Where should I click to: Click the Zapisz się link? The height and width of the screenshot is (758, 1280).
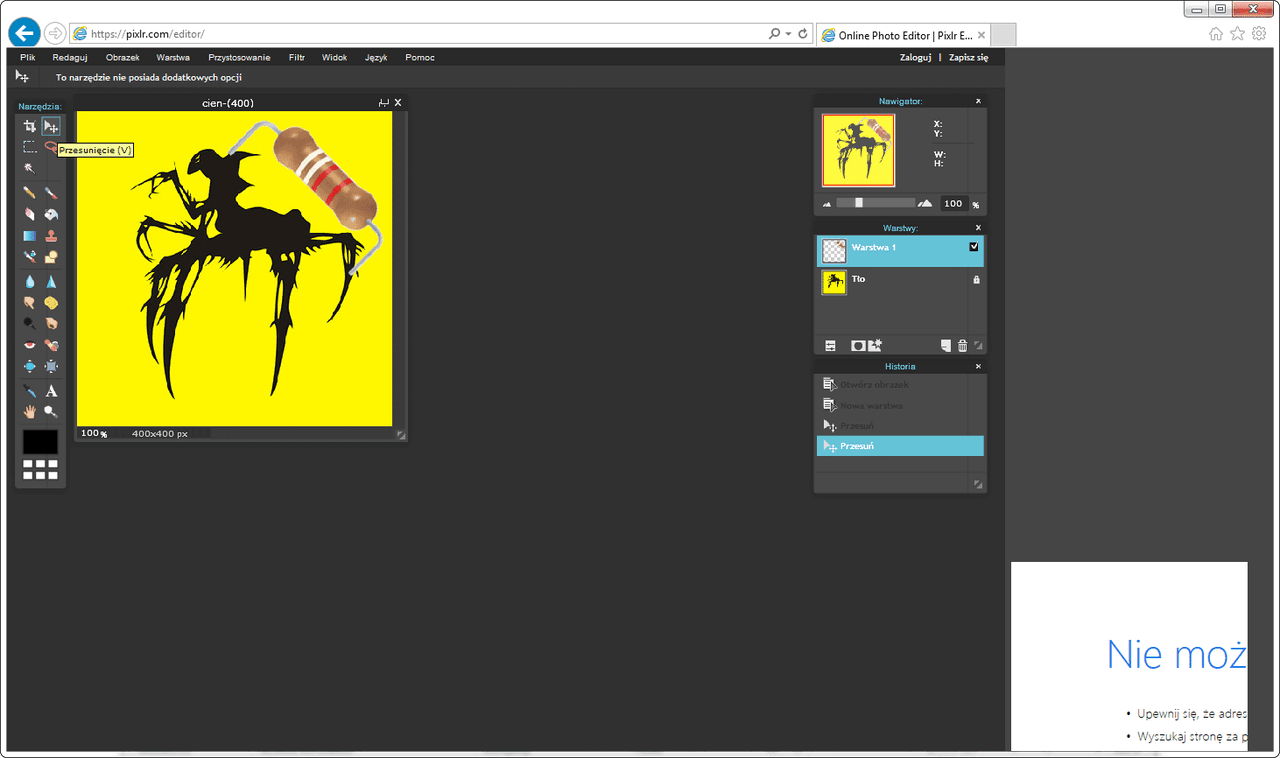coord(968,57)
